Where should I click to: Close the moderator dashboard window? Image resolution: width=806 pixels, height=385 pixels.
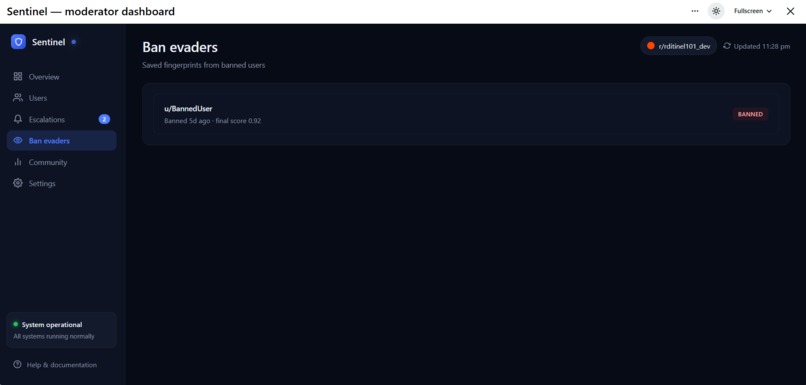[790, 11]
